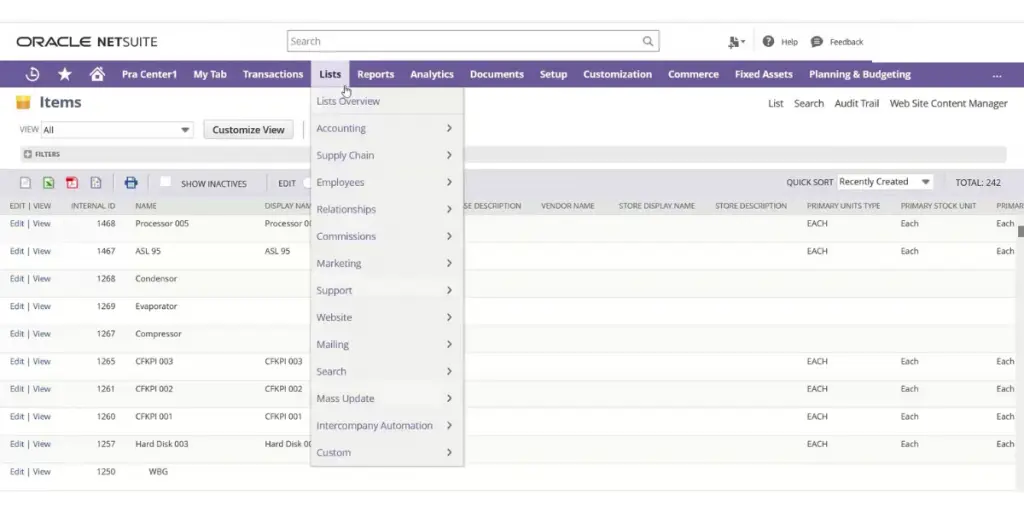The image size is (1024, 512).
Task: Click the Customize View button
Action: (248, 130)
